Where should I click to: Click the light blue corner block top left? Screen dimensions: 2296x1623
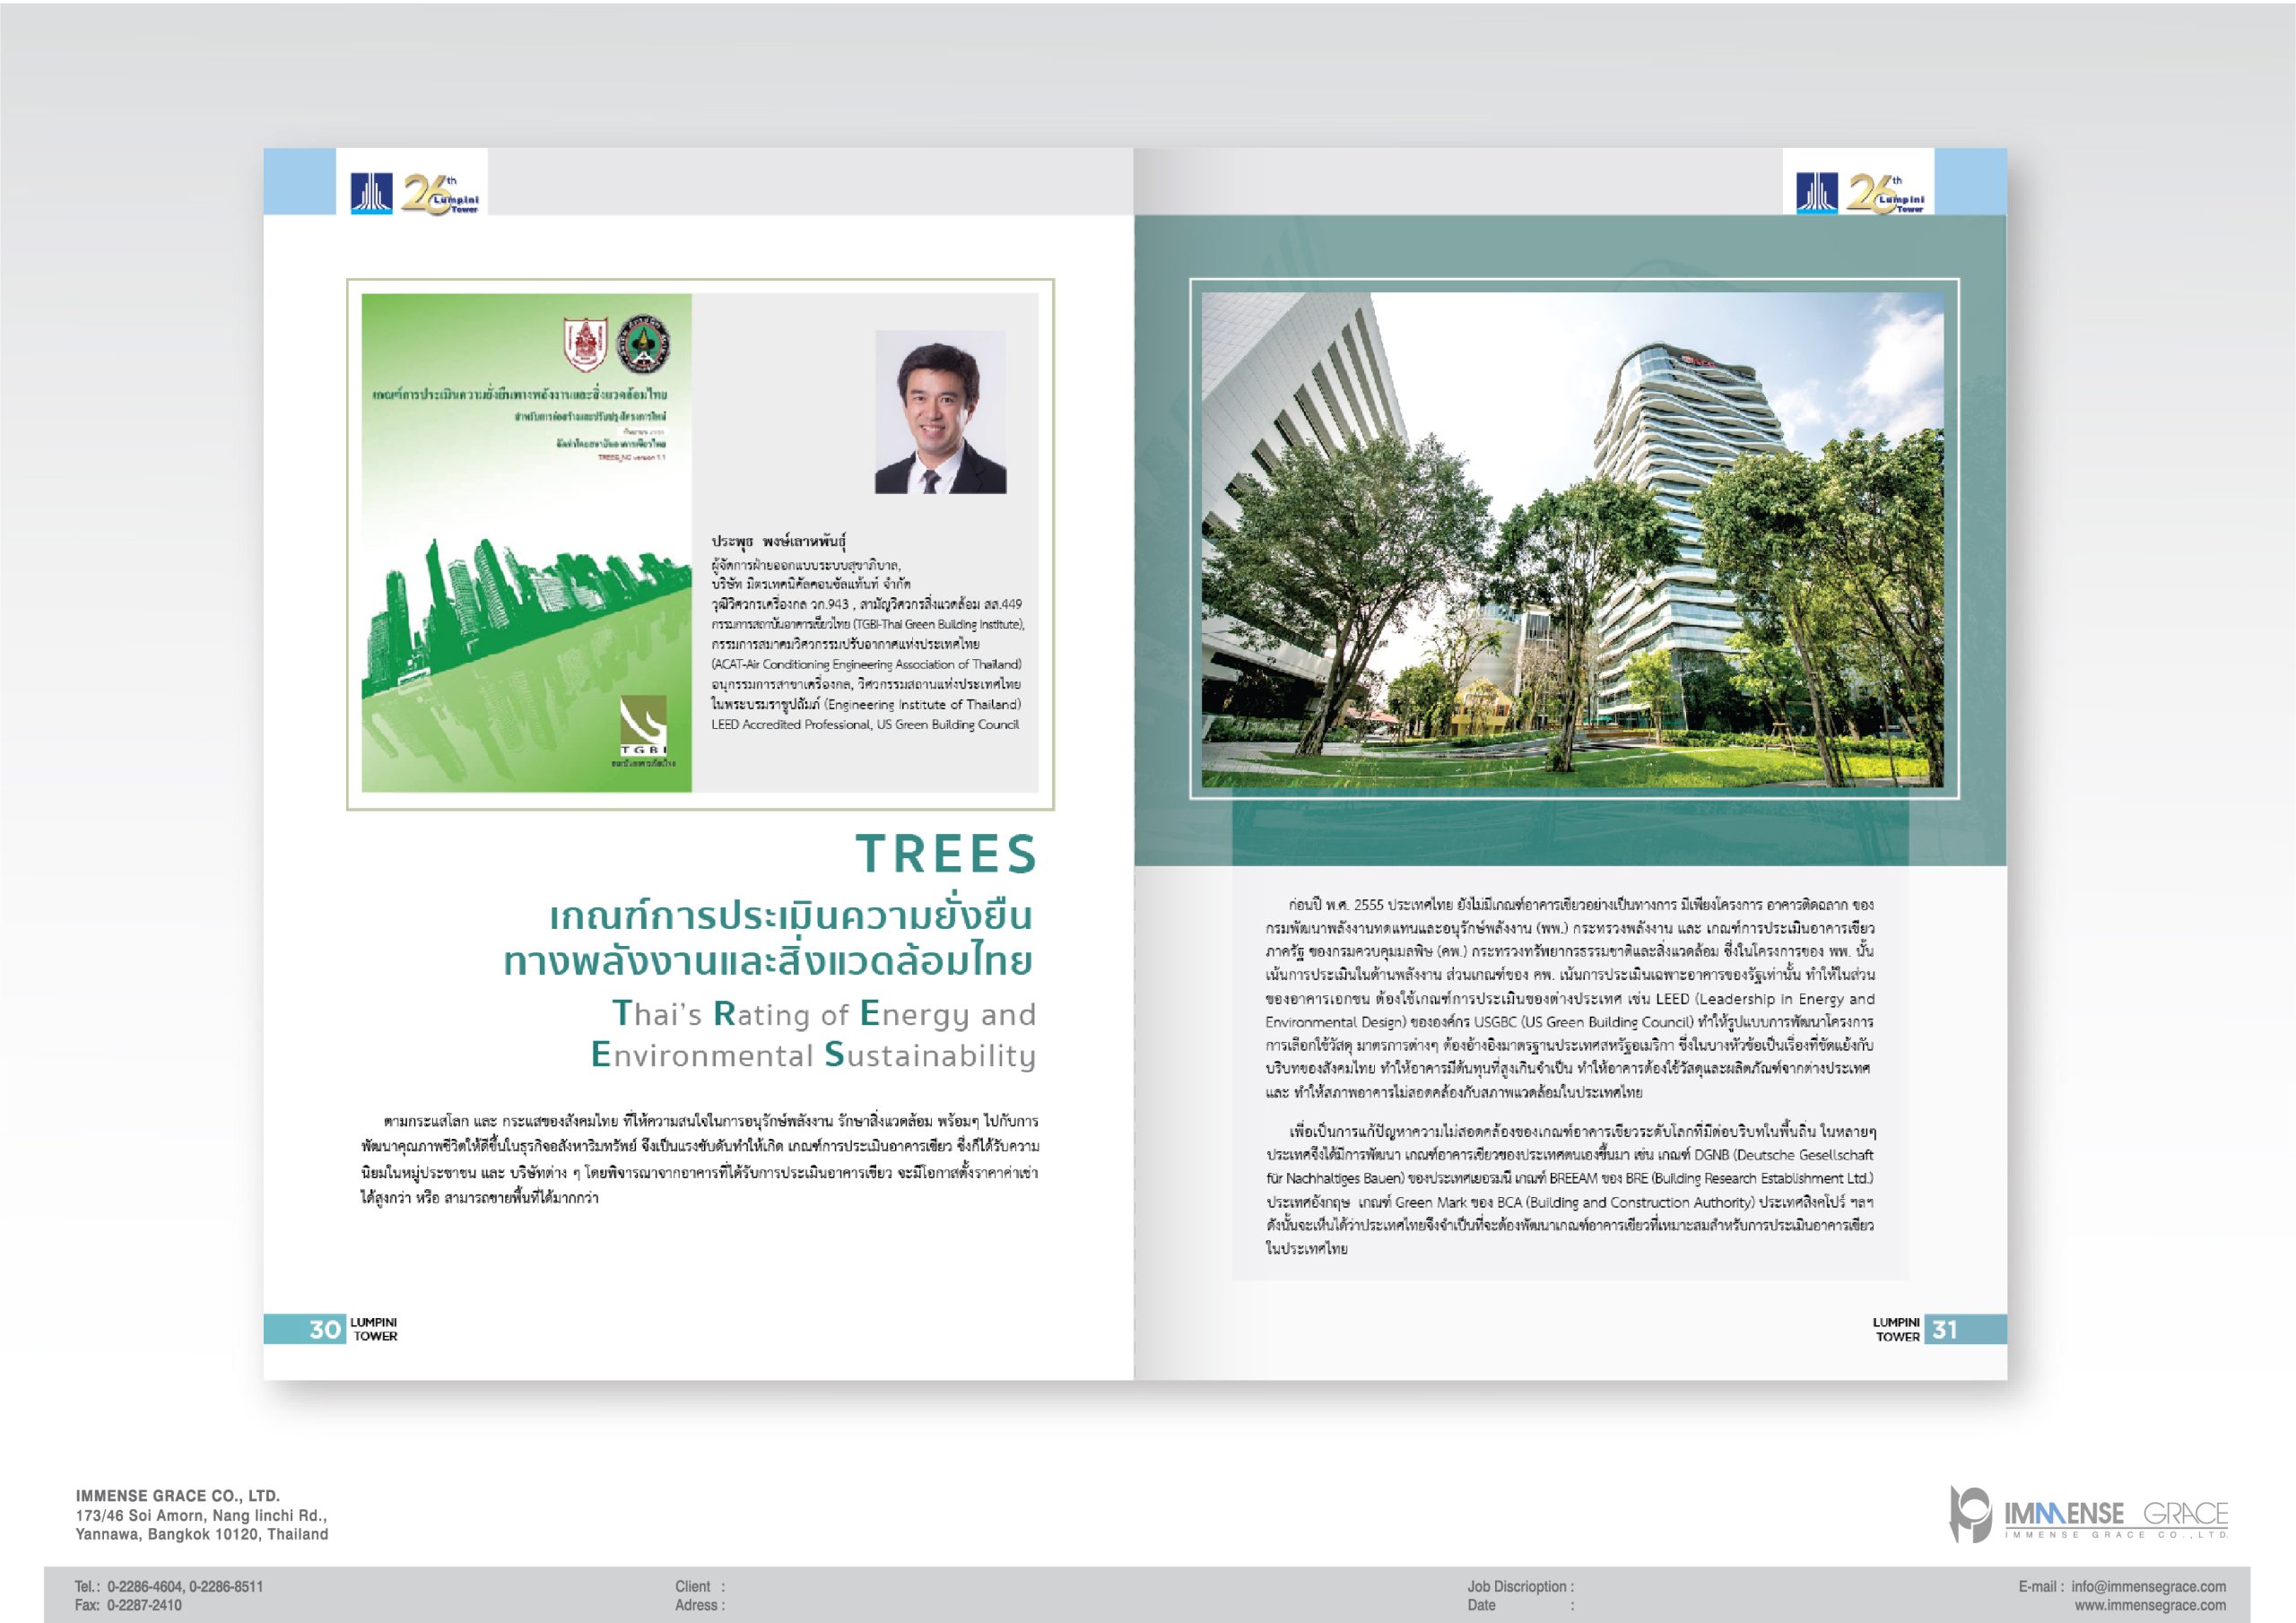tap(299, 181)
